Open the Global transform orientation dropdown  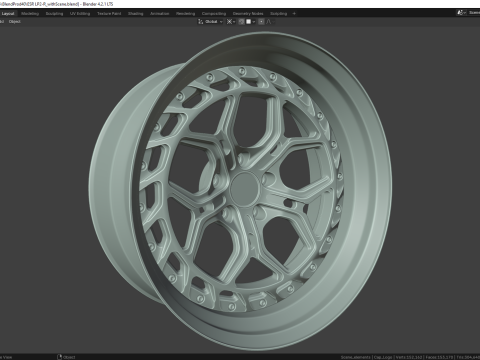click(x=213, y=22)
